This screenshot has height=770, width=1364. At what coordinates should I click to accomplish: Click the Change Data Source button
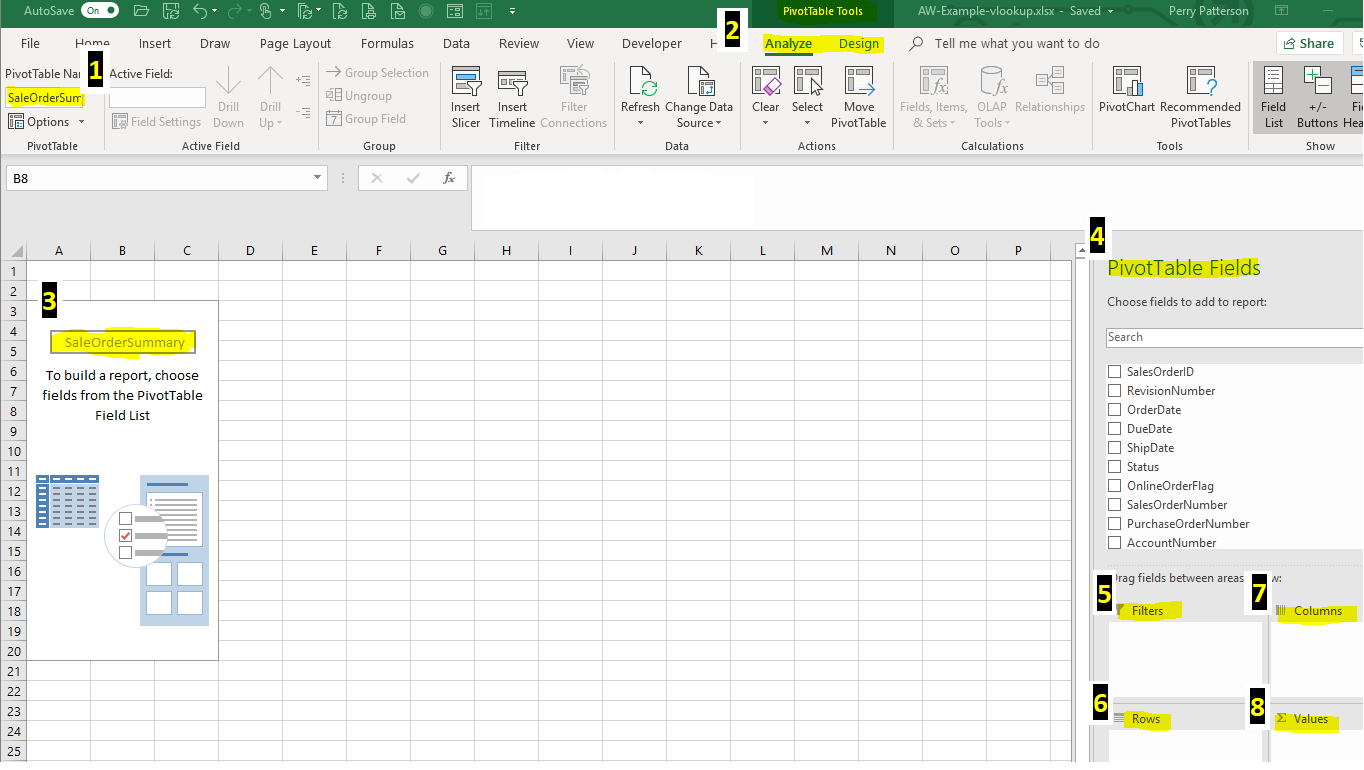point(699,97)
